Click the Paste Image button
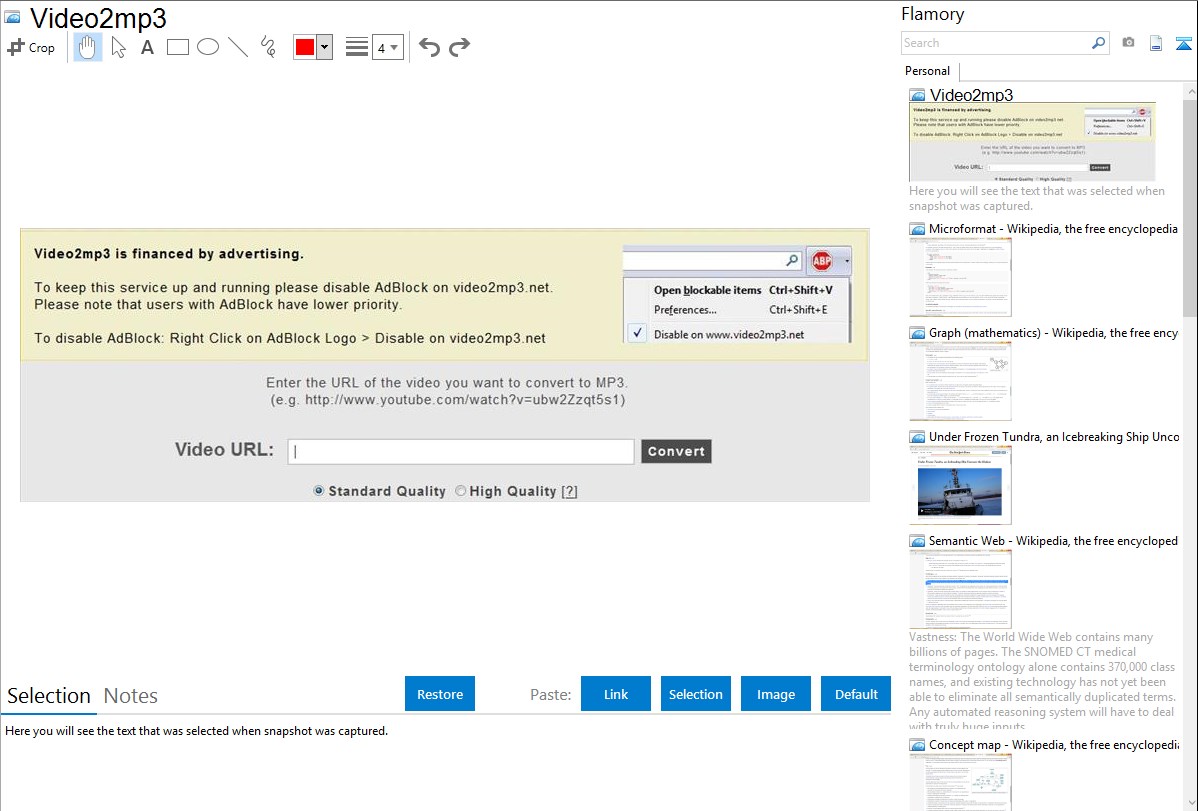This screenshot has height=811, width=1198. point(775,694)
